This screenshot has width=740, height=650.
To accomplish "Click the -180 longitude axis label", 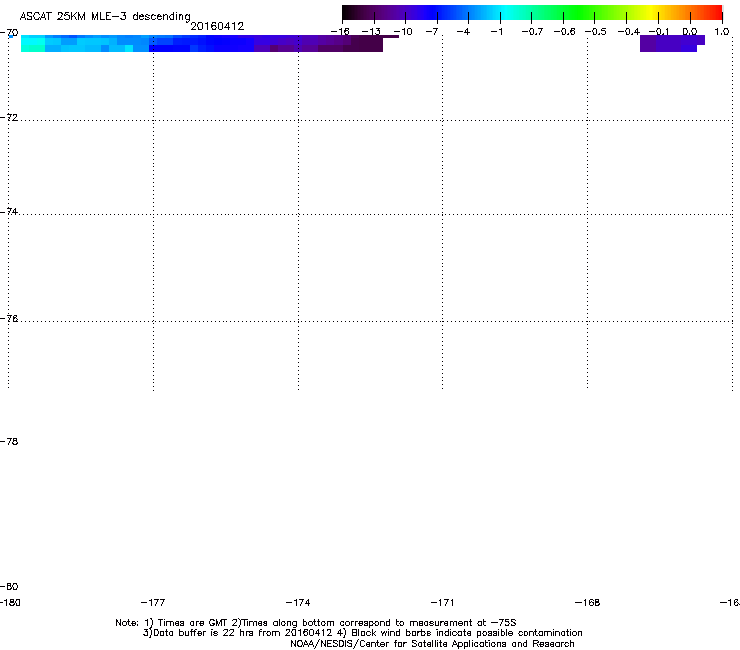I will [x=10, y=602].
